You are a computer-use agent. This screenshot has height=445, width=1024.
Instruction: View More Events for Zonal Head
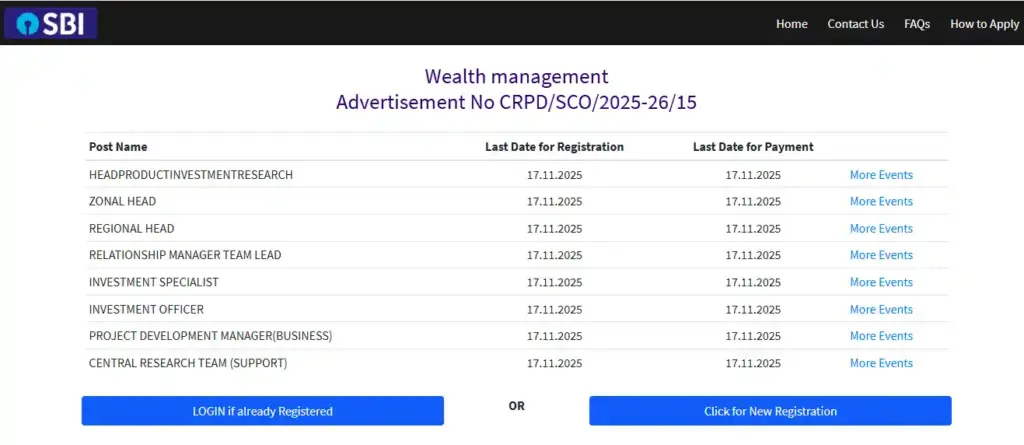click(x=880, y=202)
